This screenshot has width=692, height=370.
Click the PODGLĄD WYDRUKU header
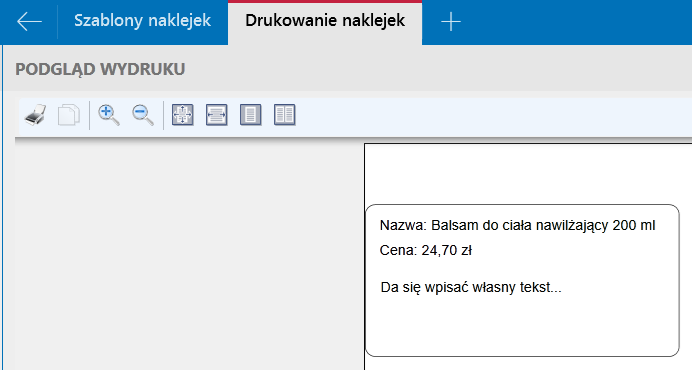(x=100, y=69)
